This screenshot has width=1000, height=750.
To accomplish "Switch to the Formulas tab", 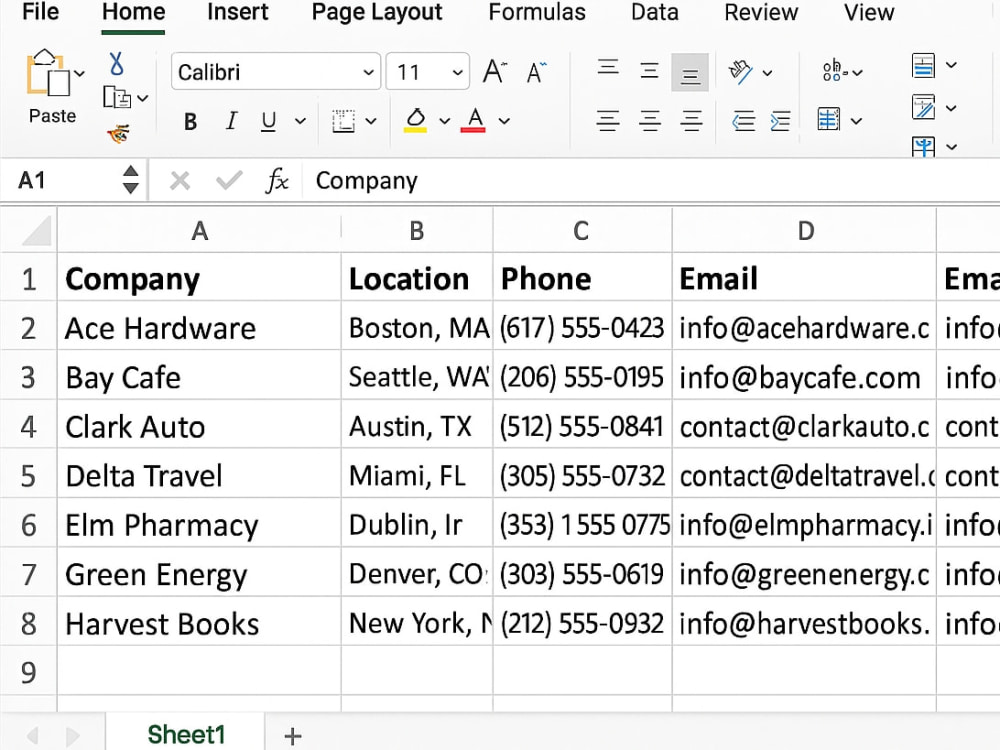I will tap(537, 12).
